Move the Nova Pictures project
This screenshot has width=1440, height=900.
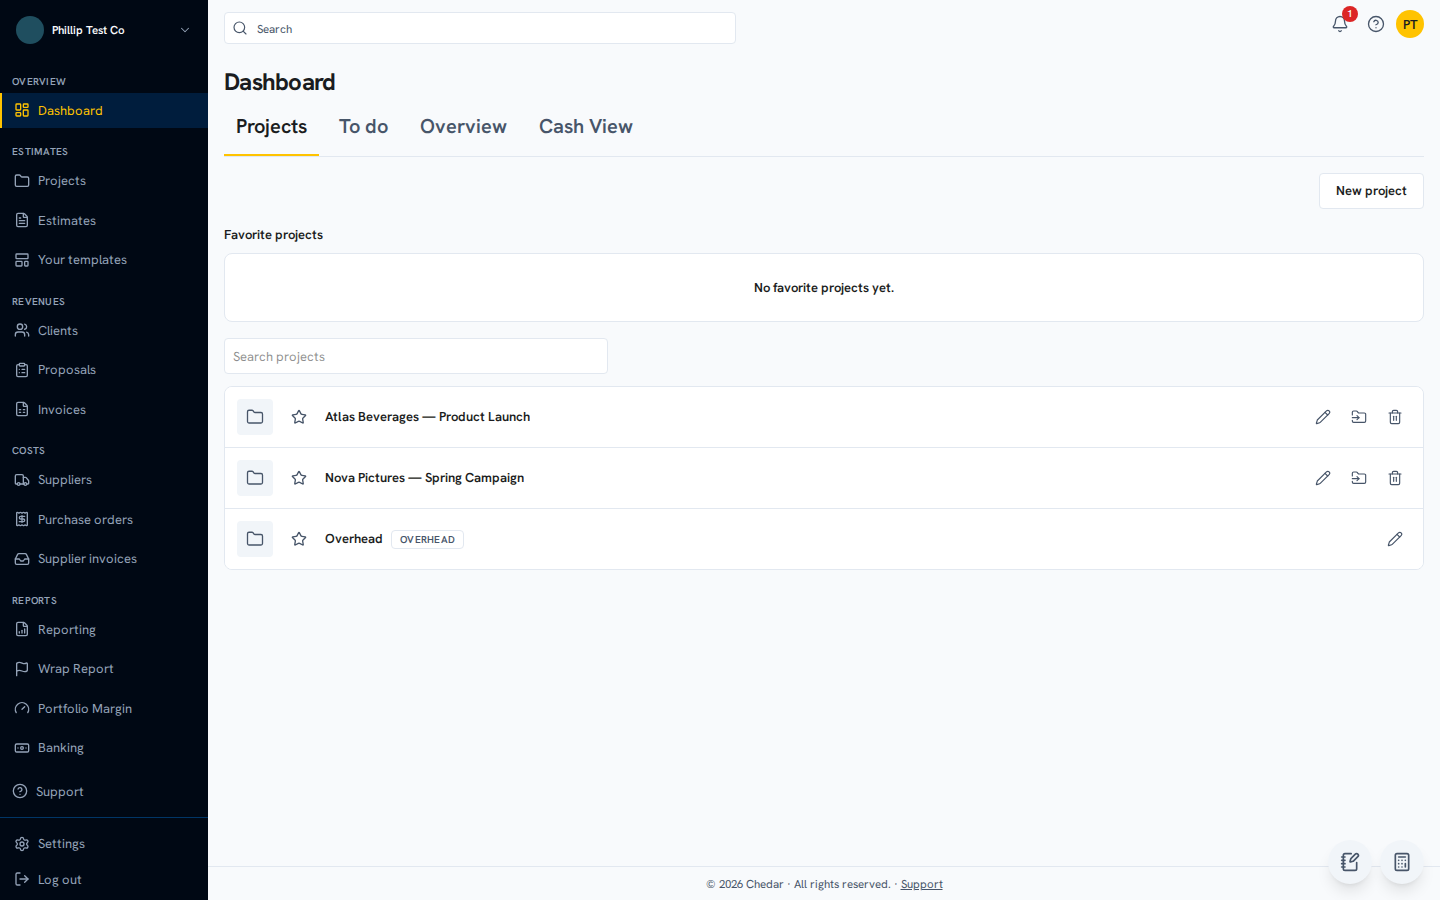point(1359,478)
